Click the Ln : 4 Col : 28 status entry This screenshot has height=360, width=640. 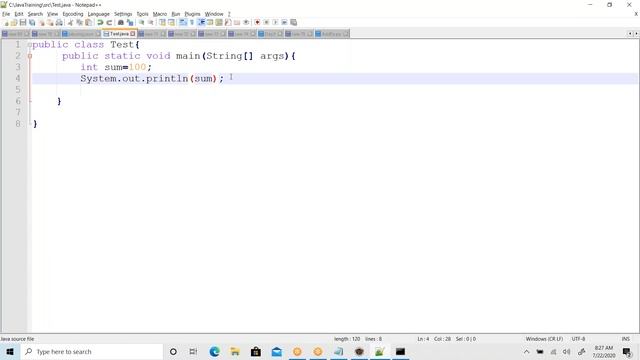[x=434, y=339]
